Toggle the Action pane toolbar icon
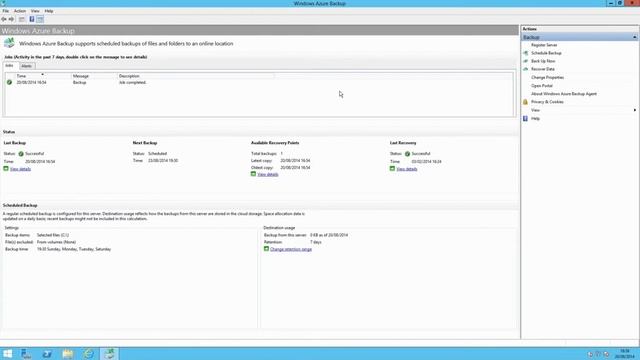The image size is (640, 360). click(x=40, y=19)
